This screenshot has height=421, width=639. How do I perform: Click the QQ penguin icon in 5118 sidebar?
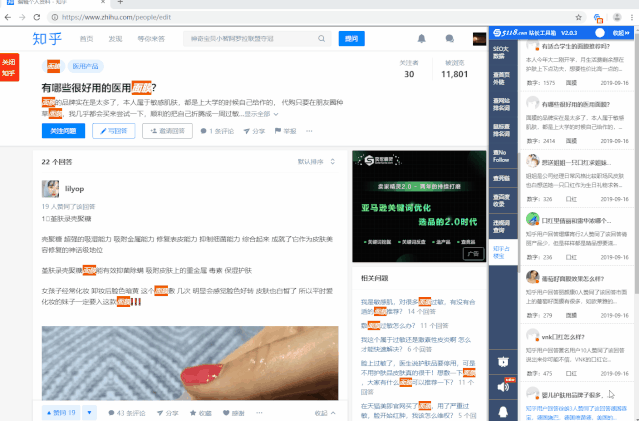click(503, 412)
